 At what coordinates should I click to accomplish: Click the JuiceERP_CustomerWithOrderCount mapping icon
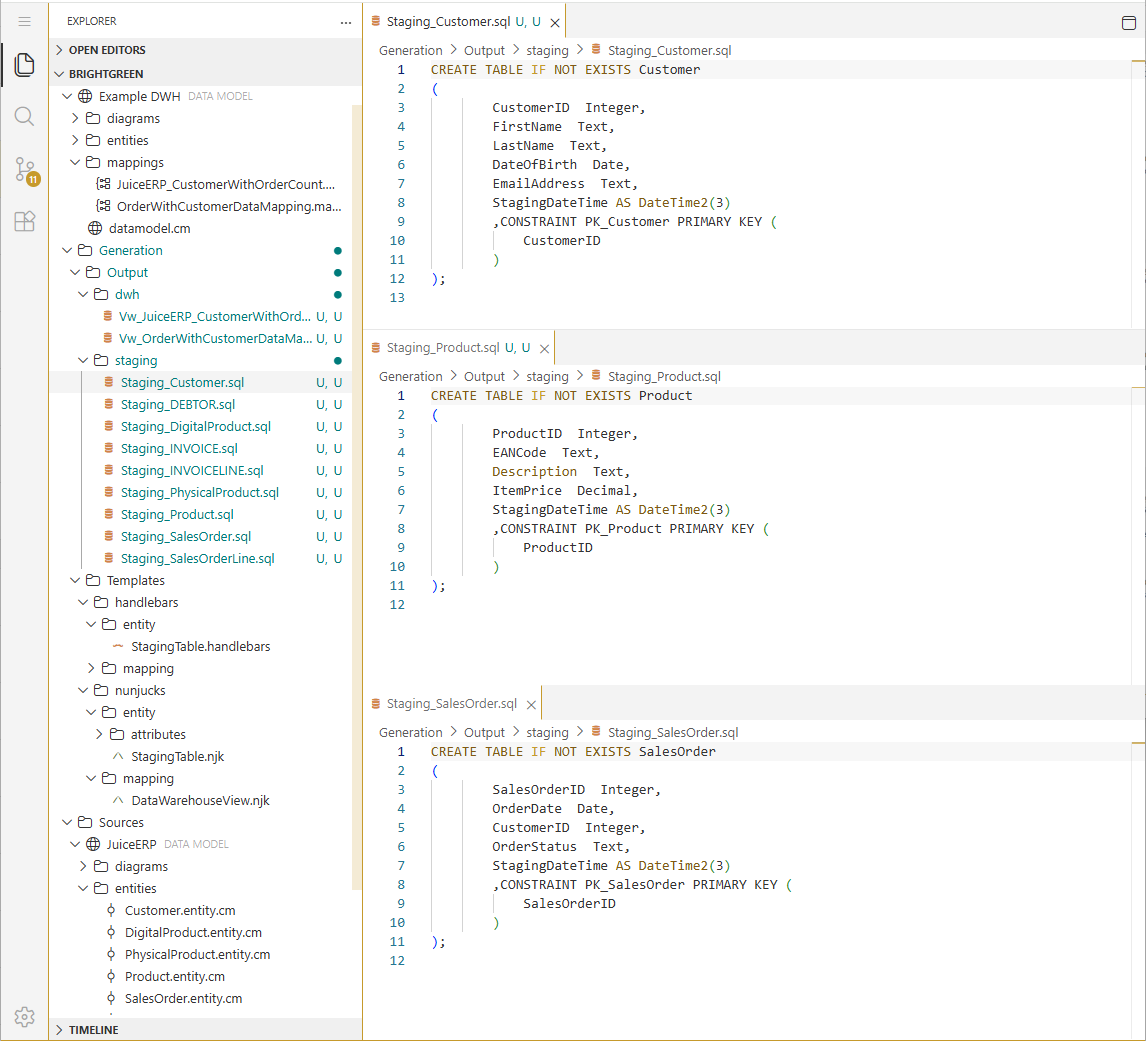click(x=104, y=184)
